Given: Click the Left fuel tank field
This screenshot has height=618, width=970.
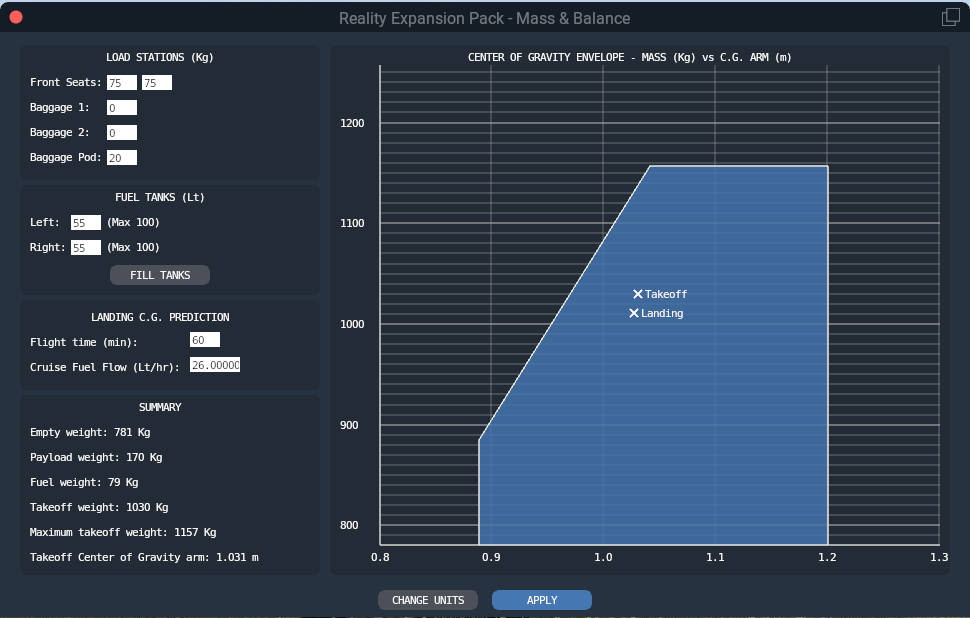Looking at the screenshot, I should point(86,223).
